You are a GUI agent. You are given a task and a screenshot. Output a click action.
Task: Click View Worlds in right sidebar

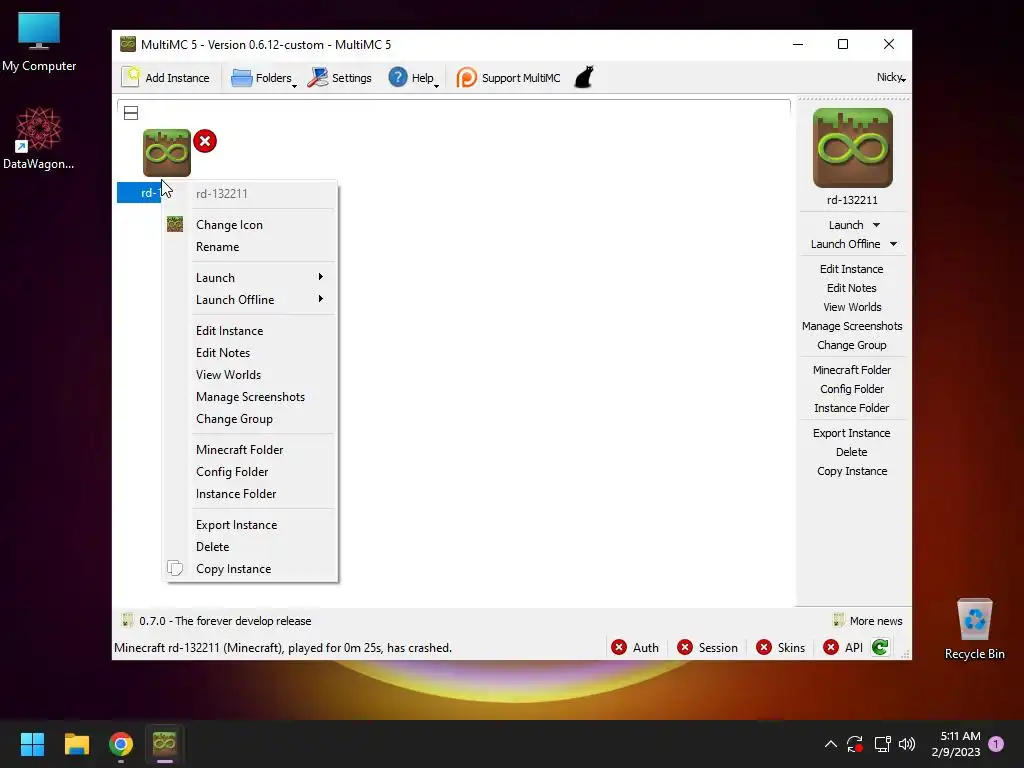(852, 307)
